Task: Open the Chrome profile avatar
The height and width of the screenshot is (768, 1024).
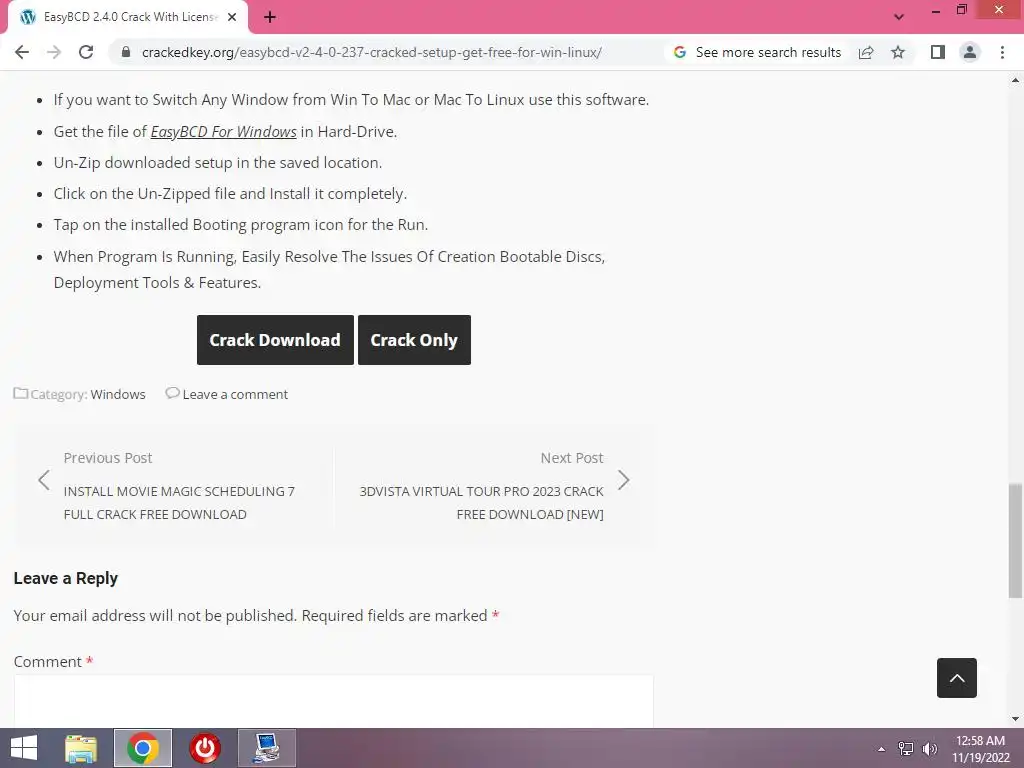Action: tap(970, 52)
